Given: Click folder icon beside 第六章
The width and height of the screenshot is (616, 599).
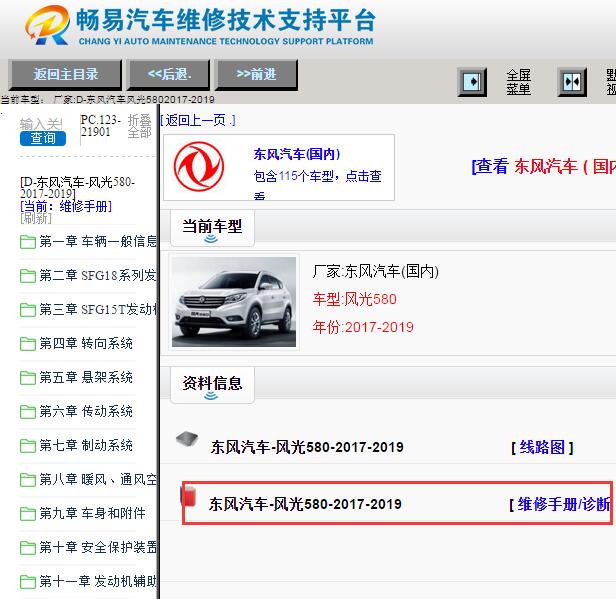Looking at the screenshot, I should pos(28,412).
